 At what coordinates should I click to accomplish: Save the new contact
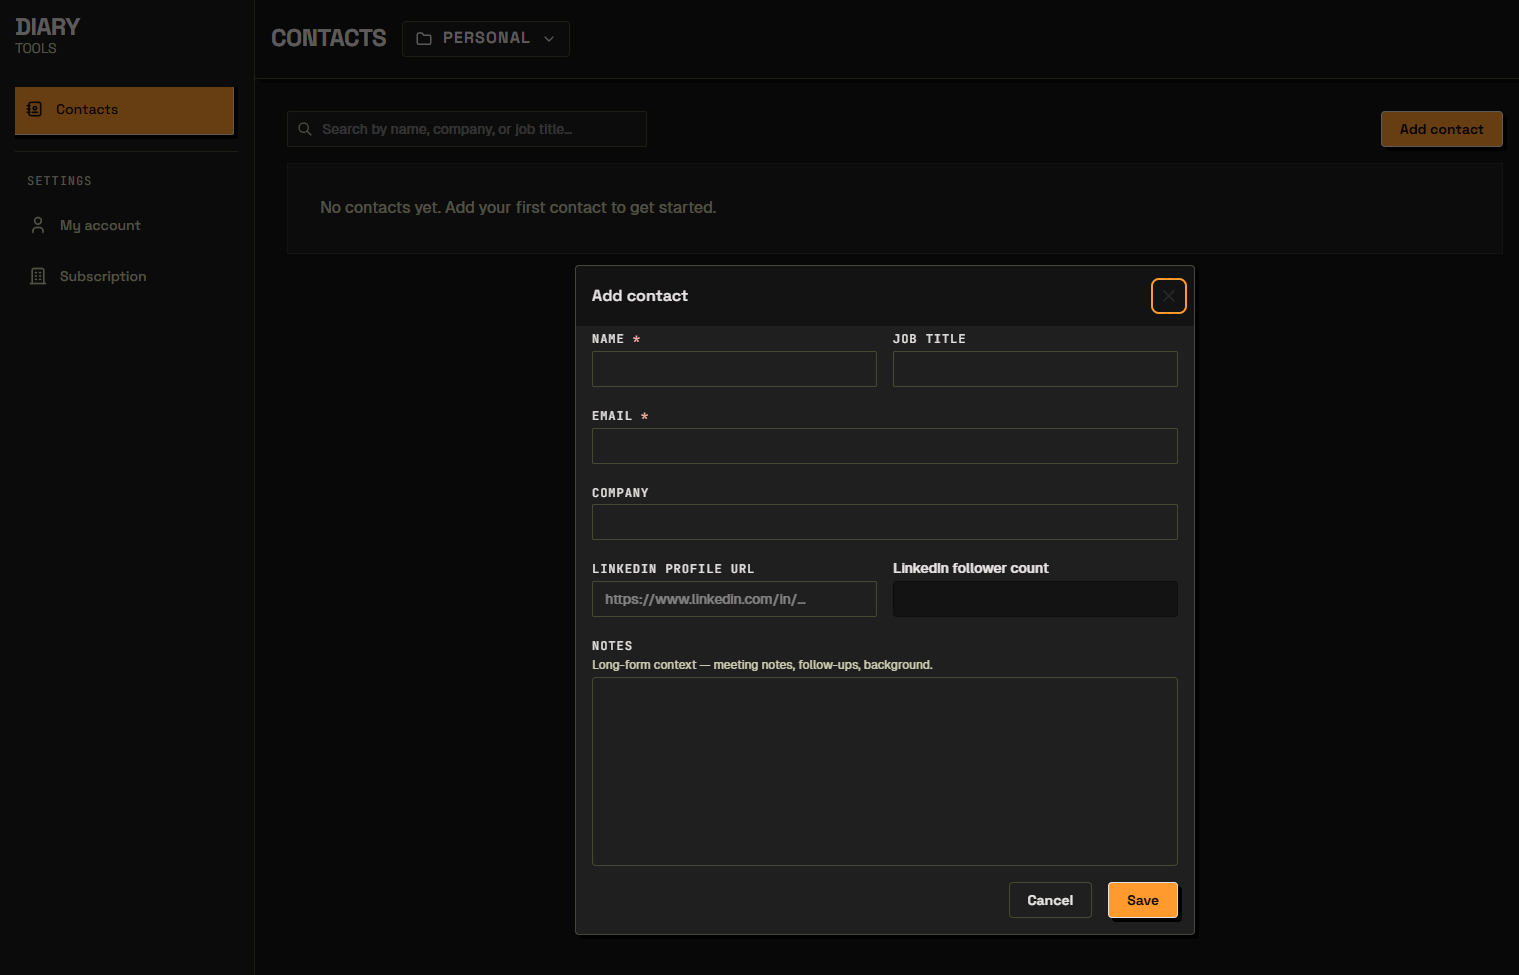[1142, 900]
